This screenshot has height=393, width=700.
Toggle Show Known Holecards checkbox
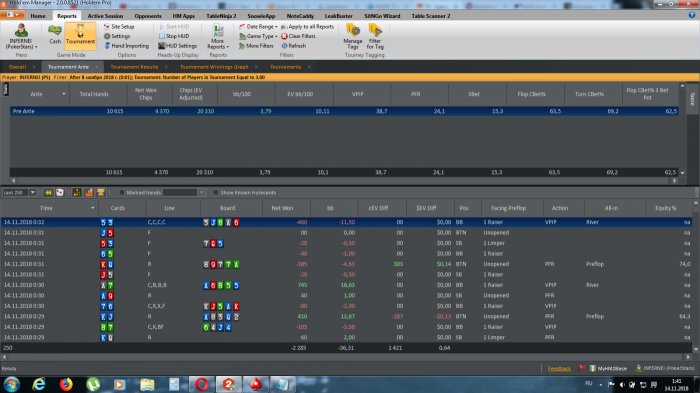[216, 192]
